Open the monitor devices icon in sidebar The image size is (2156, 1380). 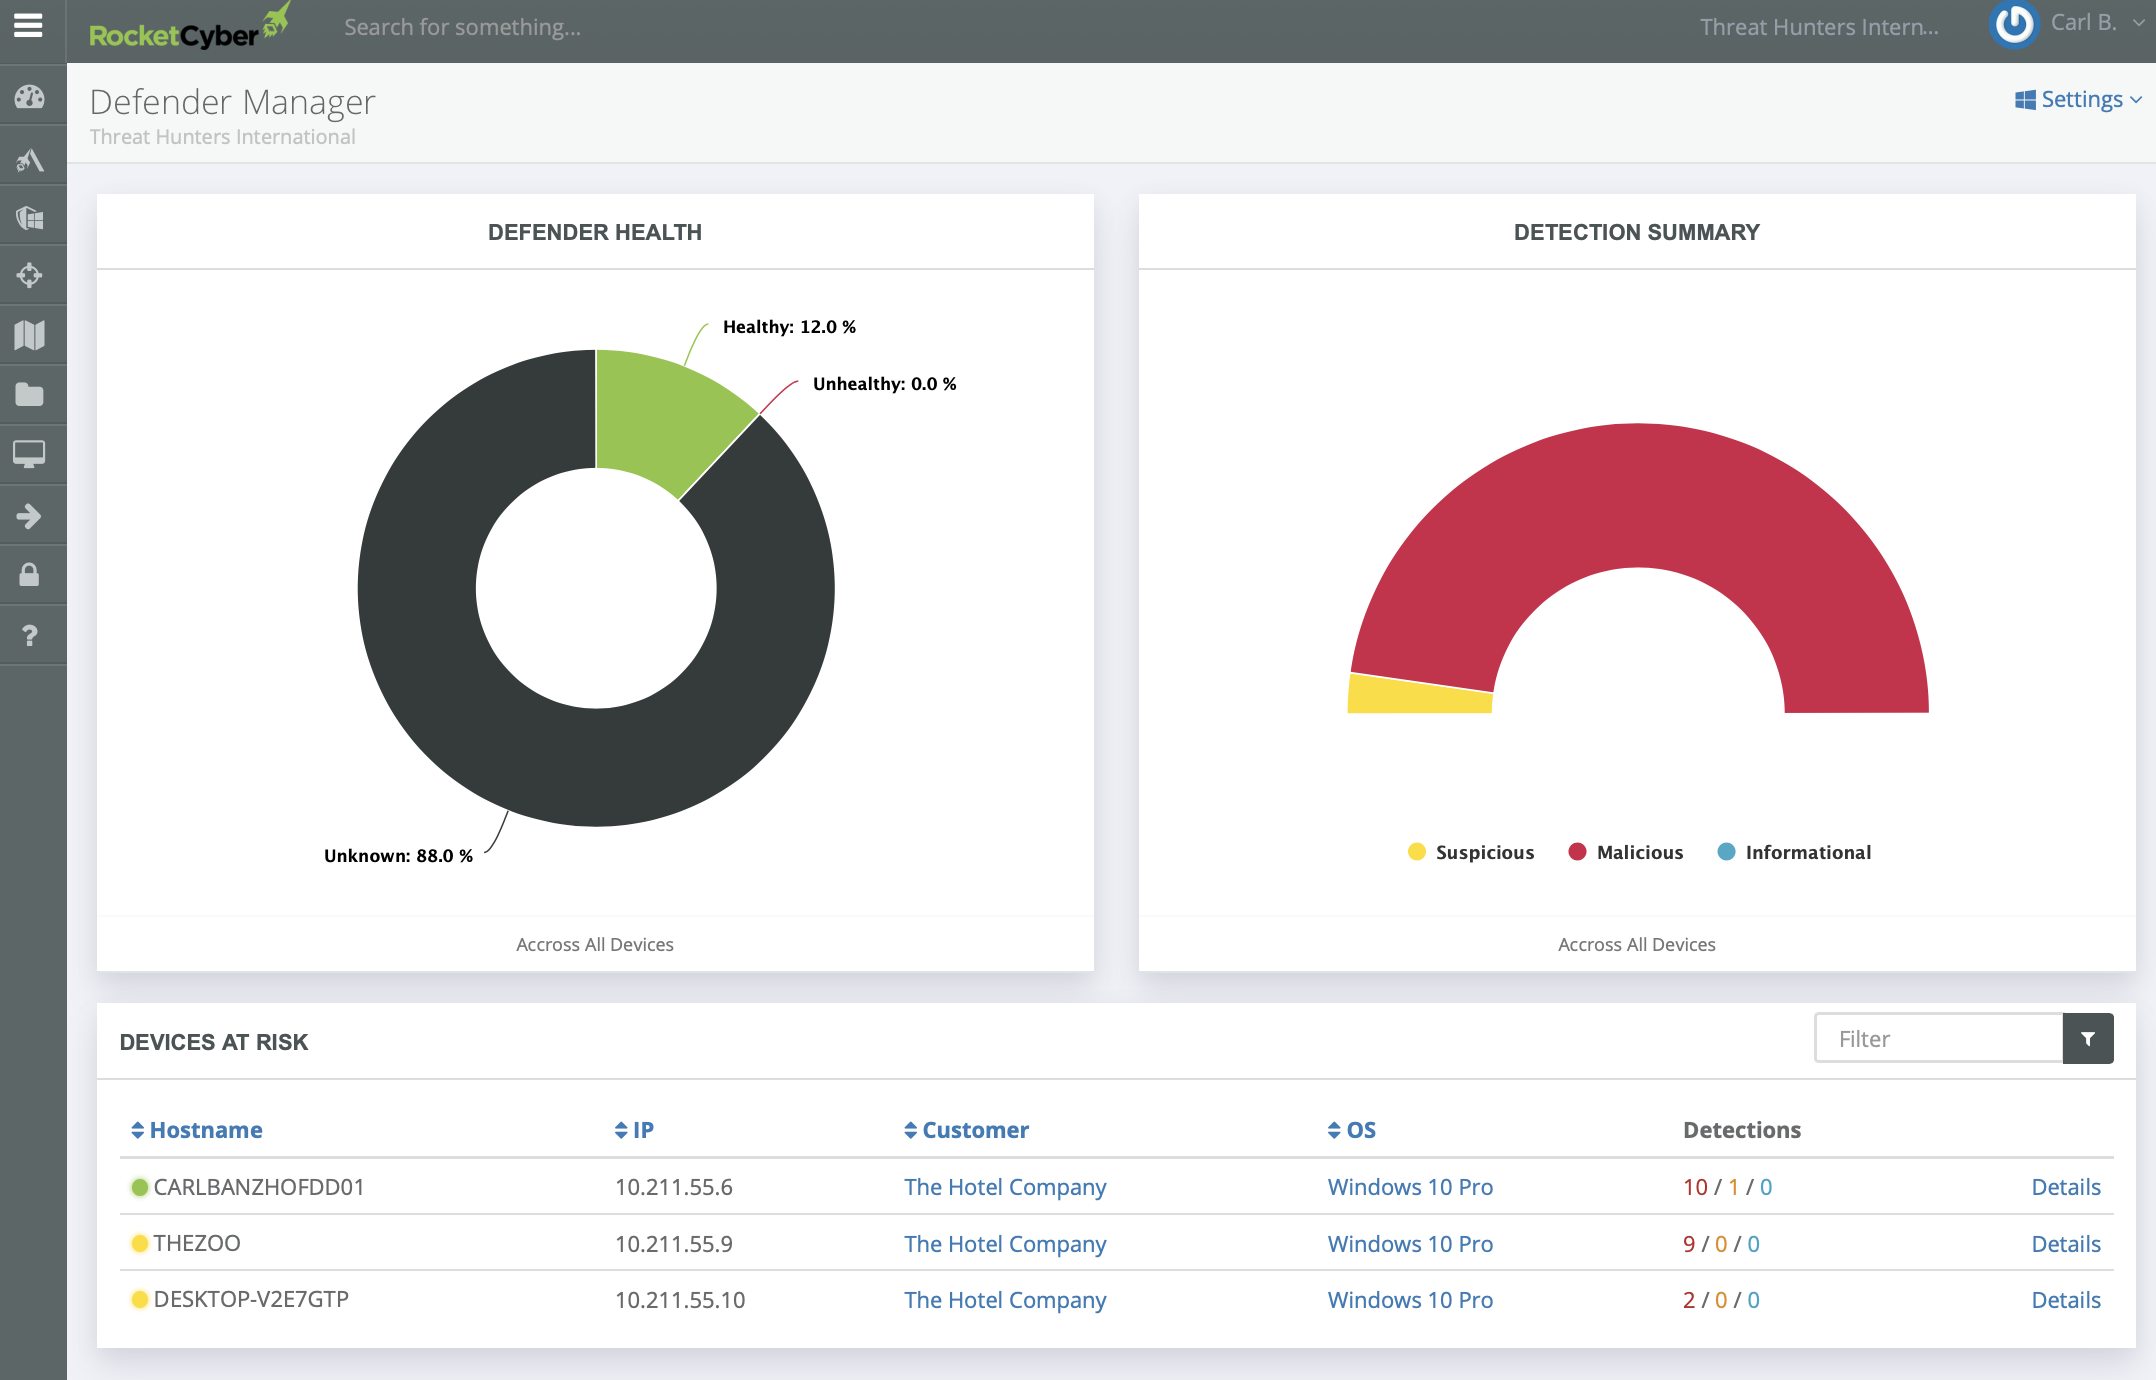pyautogui.click(x=30, y=455)
